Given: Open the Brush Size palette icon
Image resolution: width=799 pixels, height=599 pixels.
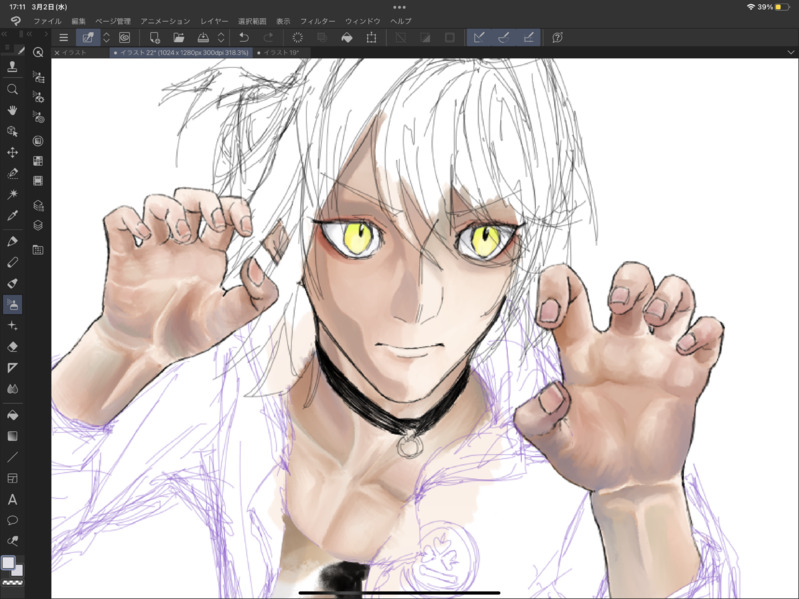Looking at the screenshot, I should point(38,117).
